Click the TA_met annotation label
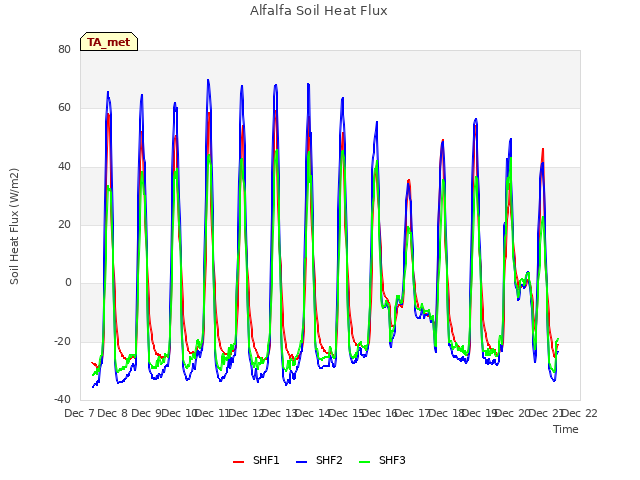640x480 pixels. tap(109, 42)
